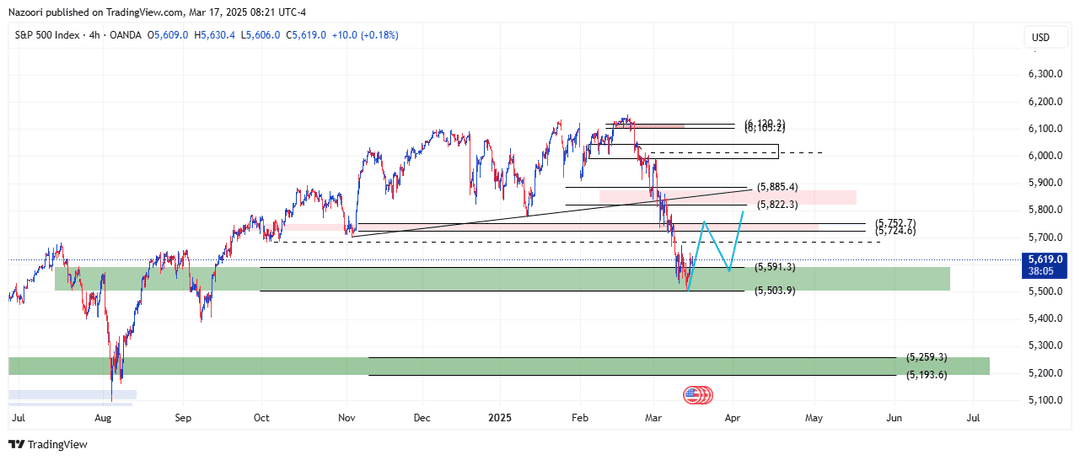Select the low value L5,606.0
The width and height of the screenshot is (1080, 459).
[x=259, y=34]
